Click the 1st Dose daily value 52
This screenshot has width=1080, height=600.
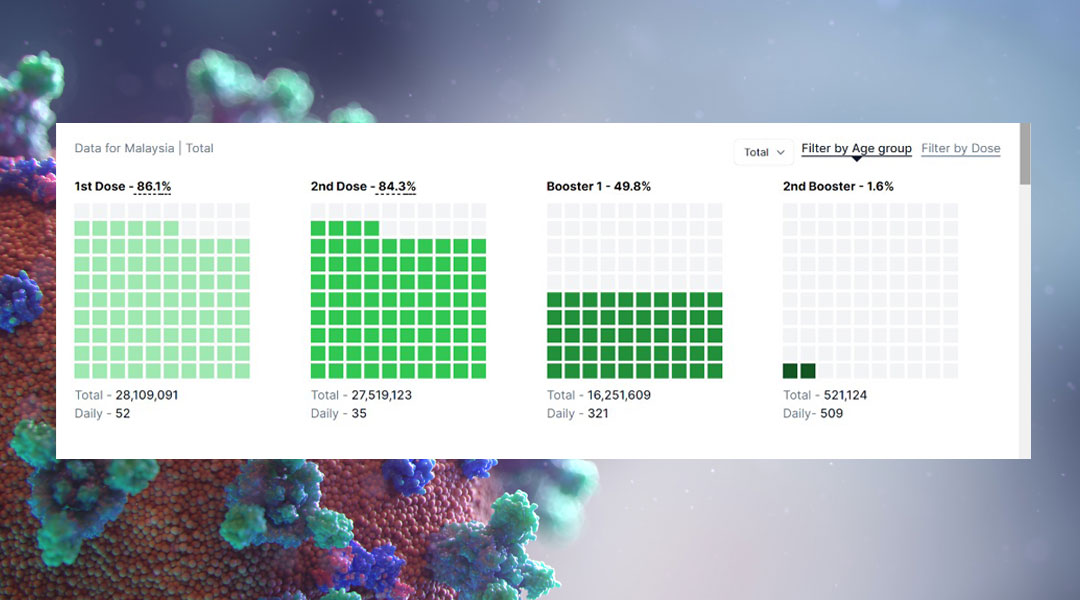coord(123,414)
